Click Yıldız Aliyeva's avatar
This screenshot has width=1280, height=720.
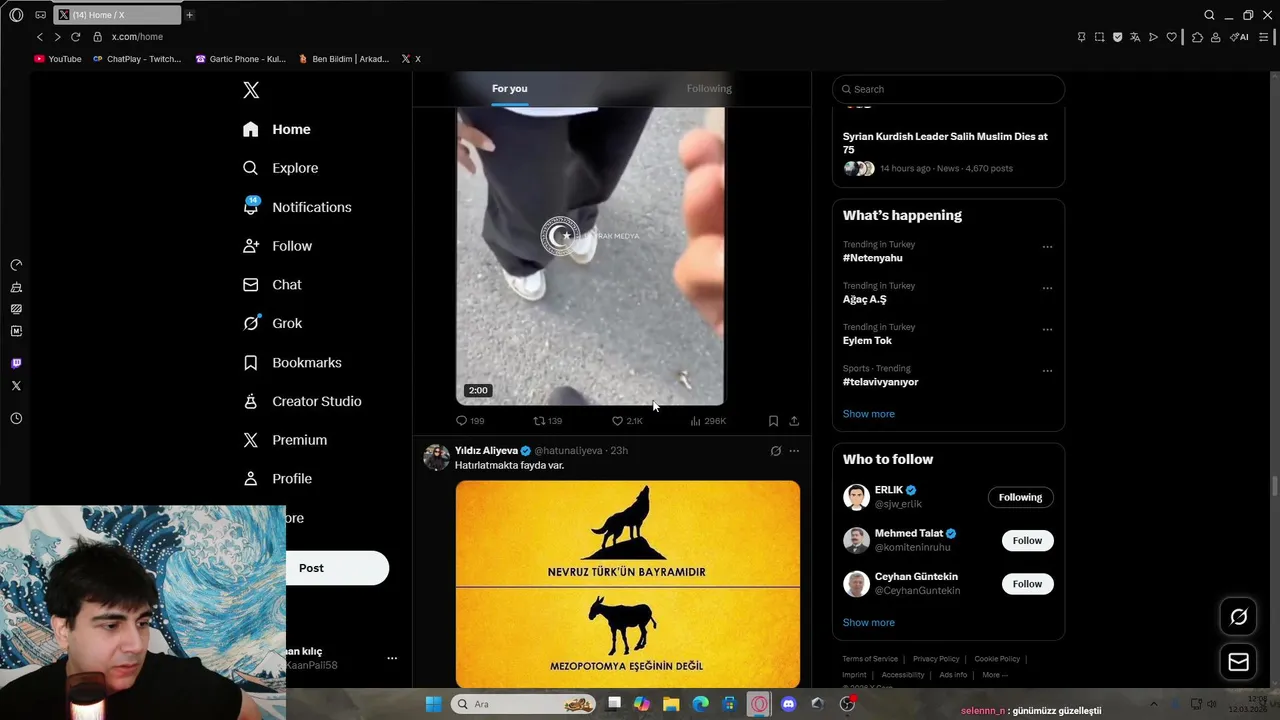click(436, 457)
